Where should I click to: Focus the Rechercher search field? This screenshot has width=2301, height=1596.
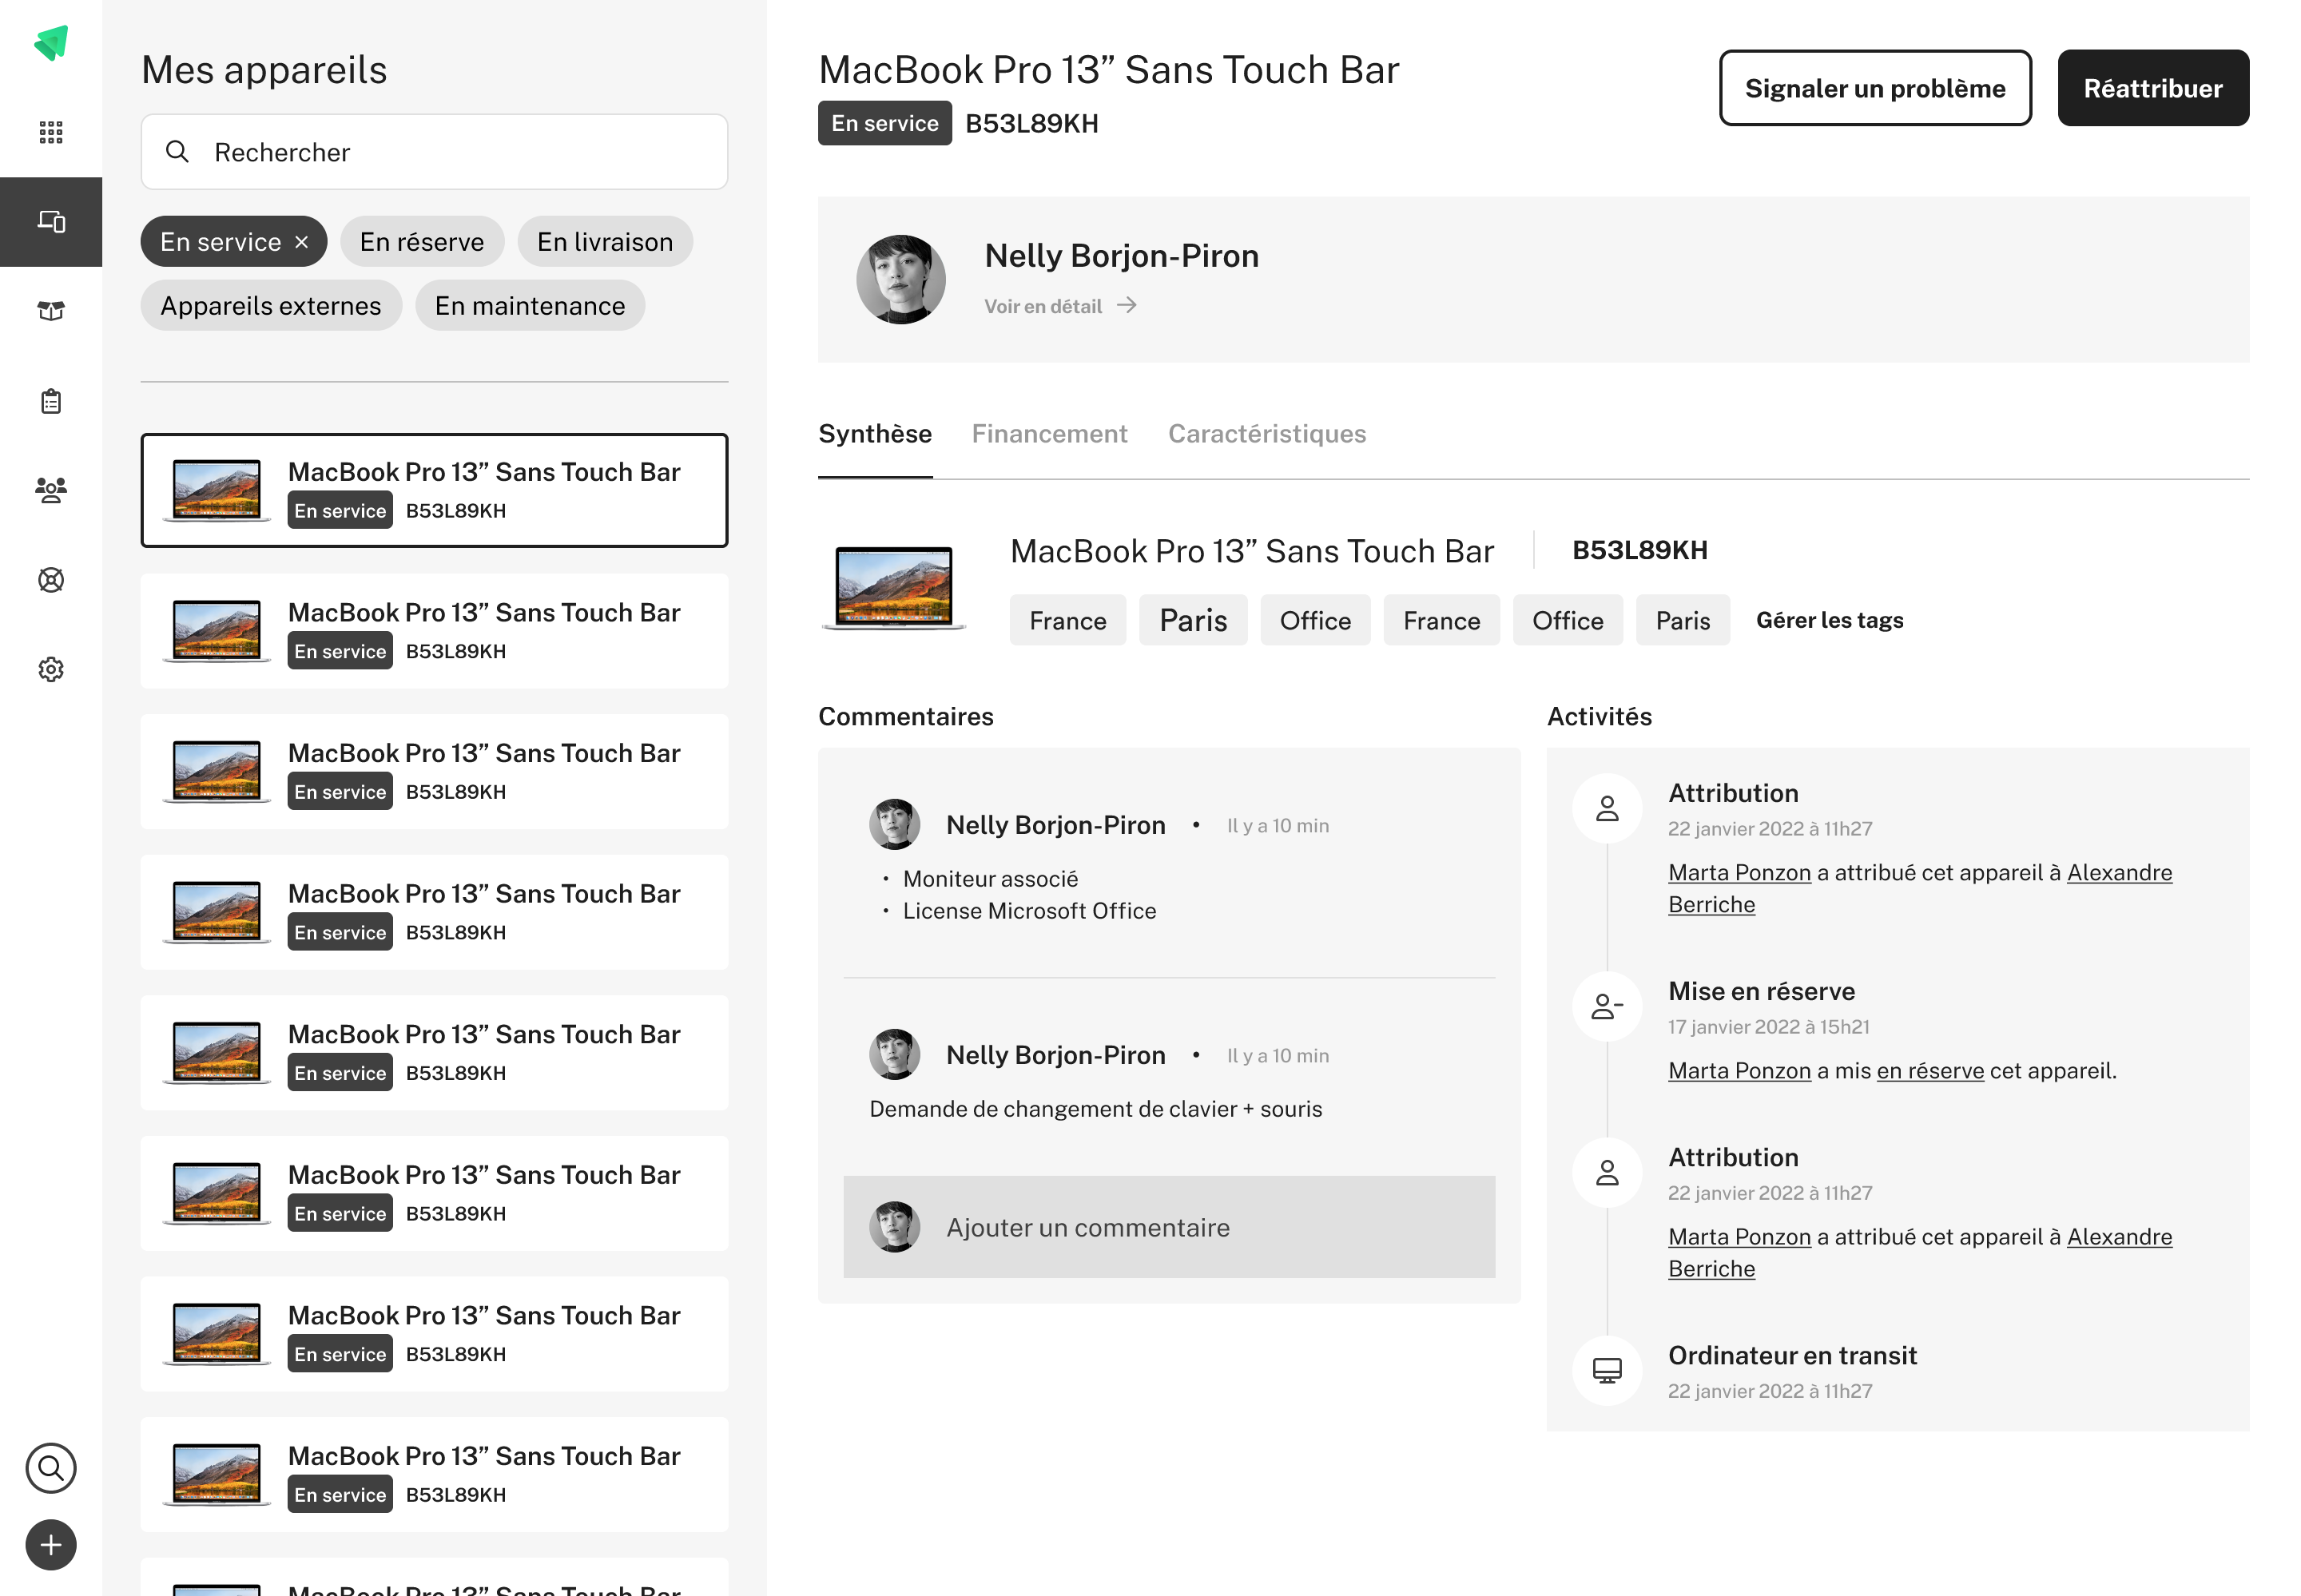(x=434, y=152)
